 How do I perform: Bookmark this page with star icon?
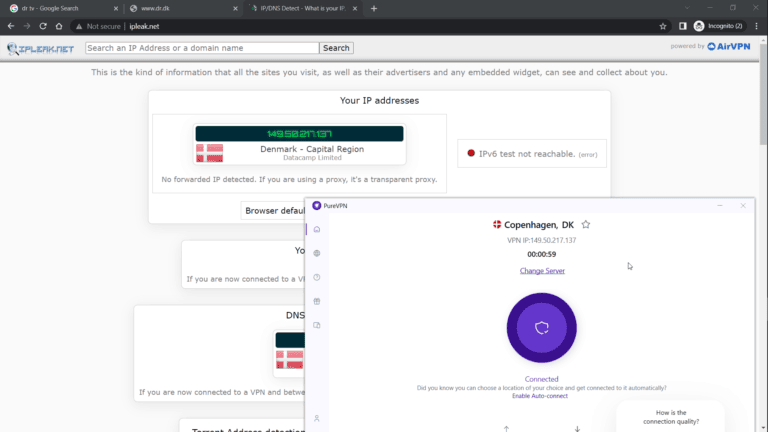click(x=663, y=26)
